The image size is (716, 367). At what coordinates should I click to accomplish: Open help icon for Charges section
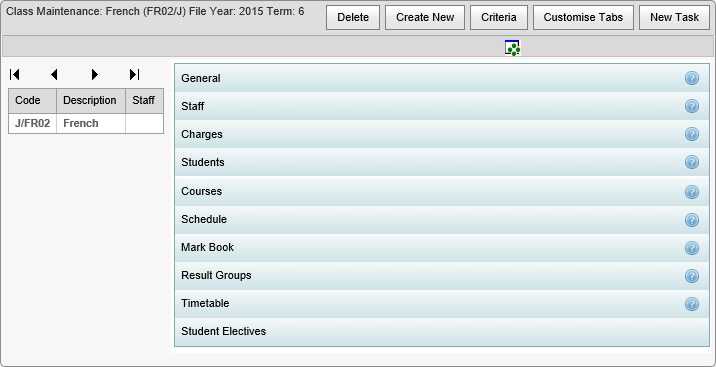click(692, 134)
